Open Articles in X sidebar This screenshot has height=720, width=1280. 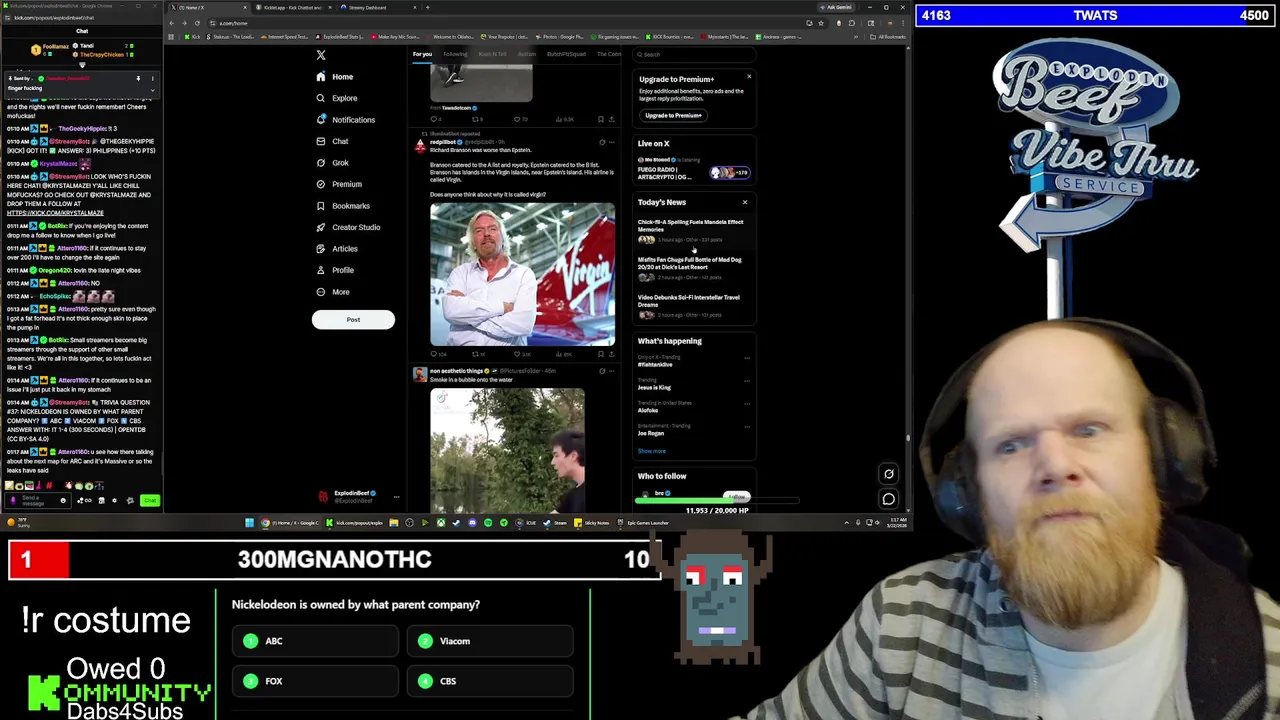pyautogui.click(x=336, y=249)
